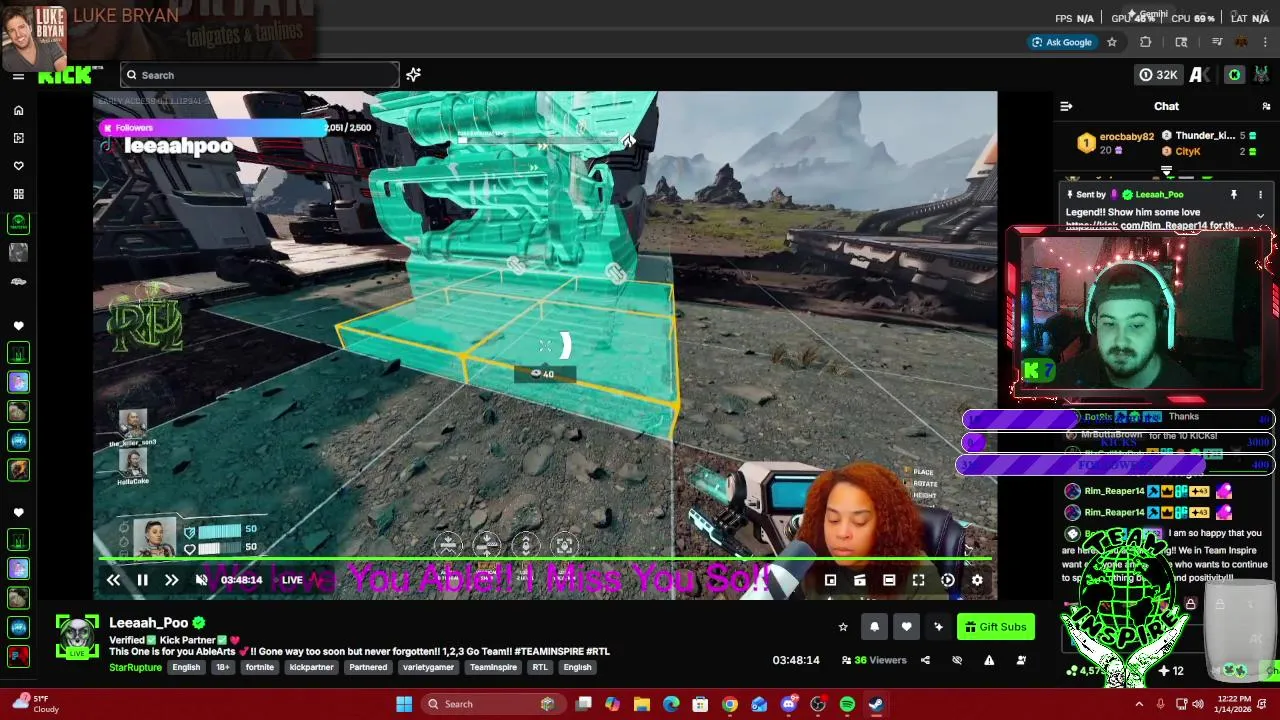1280x720 pixels.
Task: Toggle stream notifications bell
Action: tap(874, 627)
